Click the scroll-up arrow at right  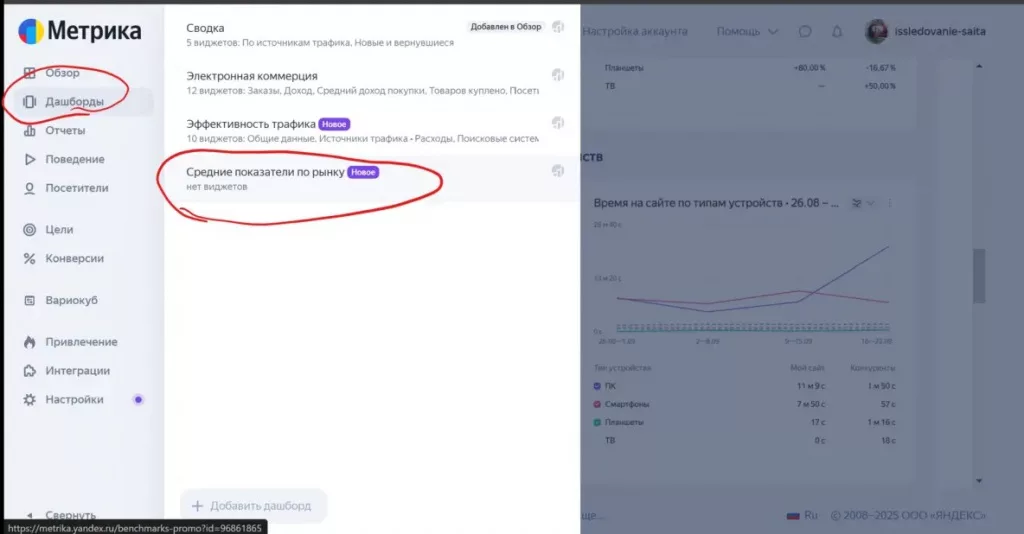tap(978, 67)
